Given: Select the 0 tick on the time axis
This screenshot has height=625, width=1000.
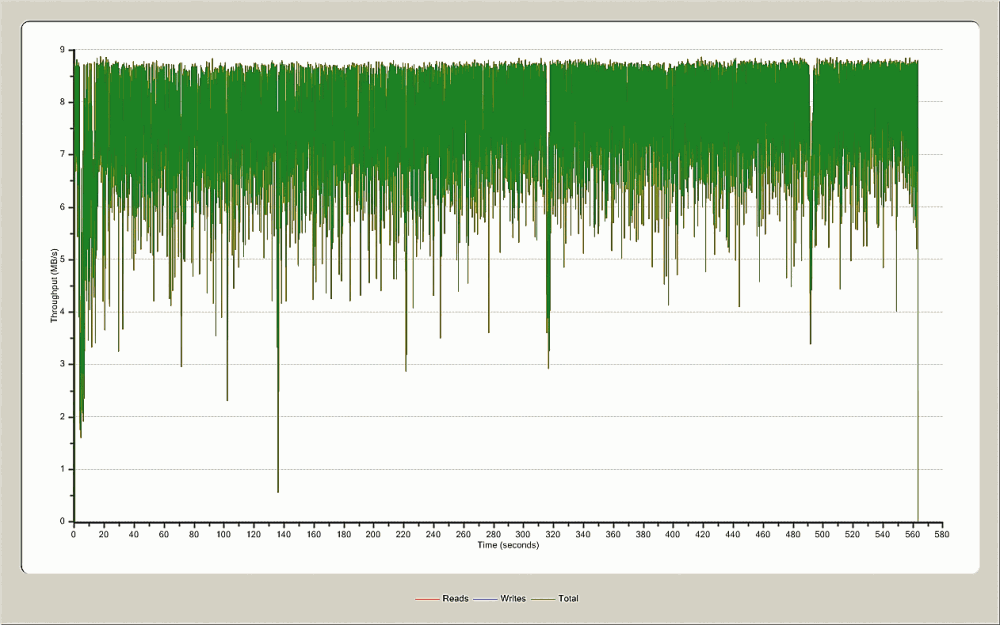Looking at the screenshot, I should coord(73,535).
